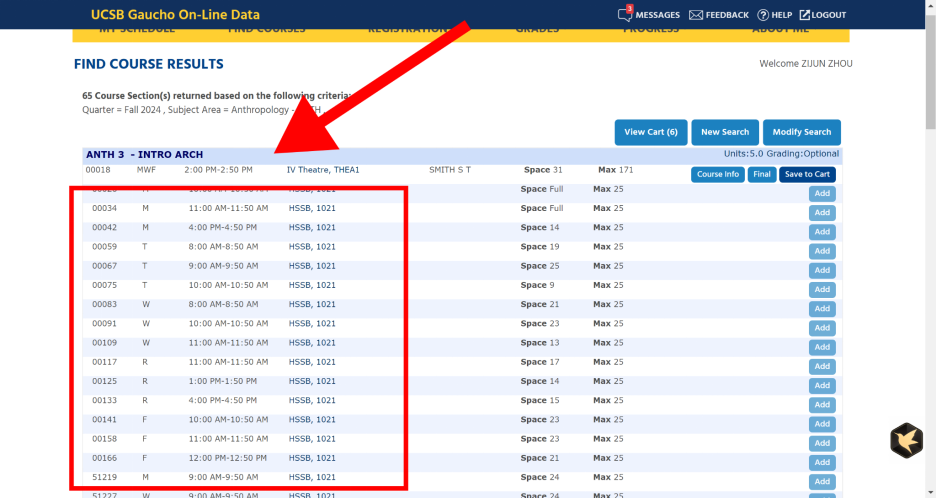Start a New Search
This screenshot has width=936, height=498.
pos(725,132)
